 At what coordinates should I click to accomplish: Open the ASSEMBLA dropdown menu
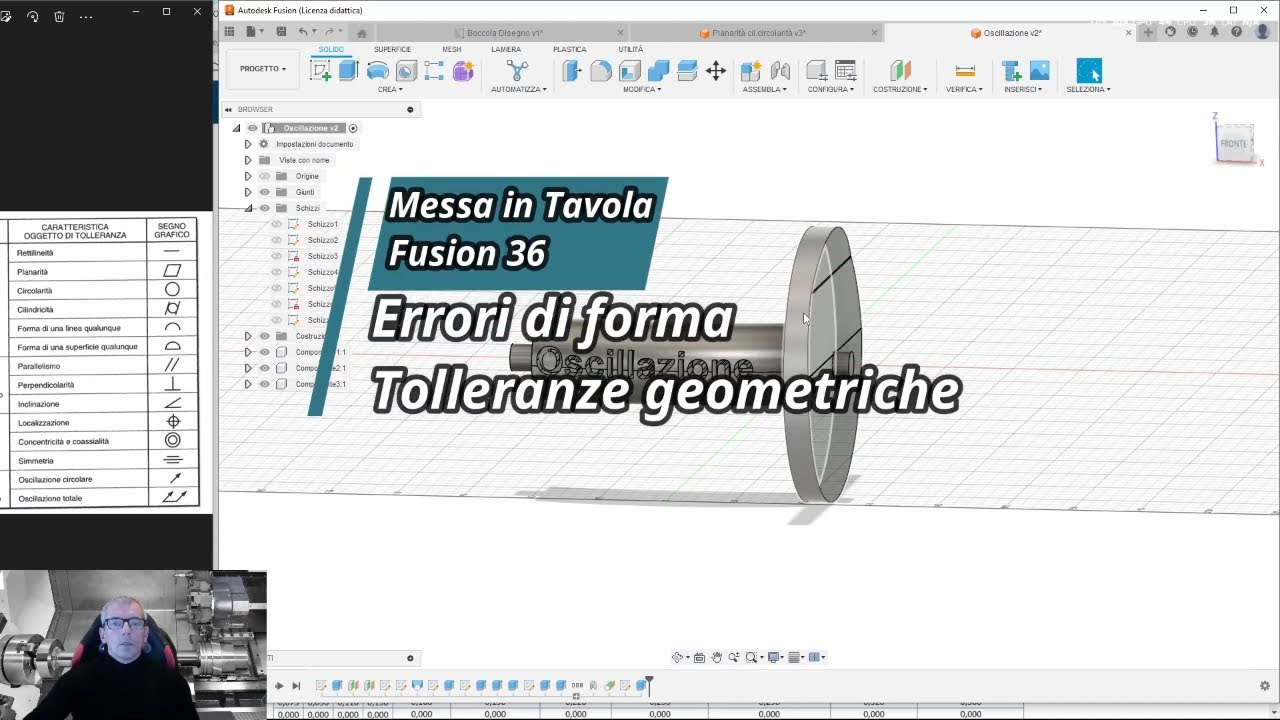click(764, 89)
